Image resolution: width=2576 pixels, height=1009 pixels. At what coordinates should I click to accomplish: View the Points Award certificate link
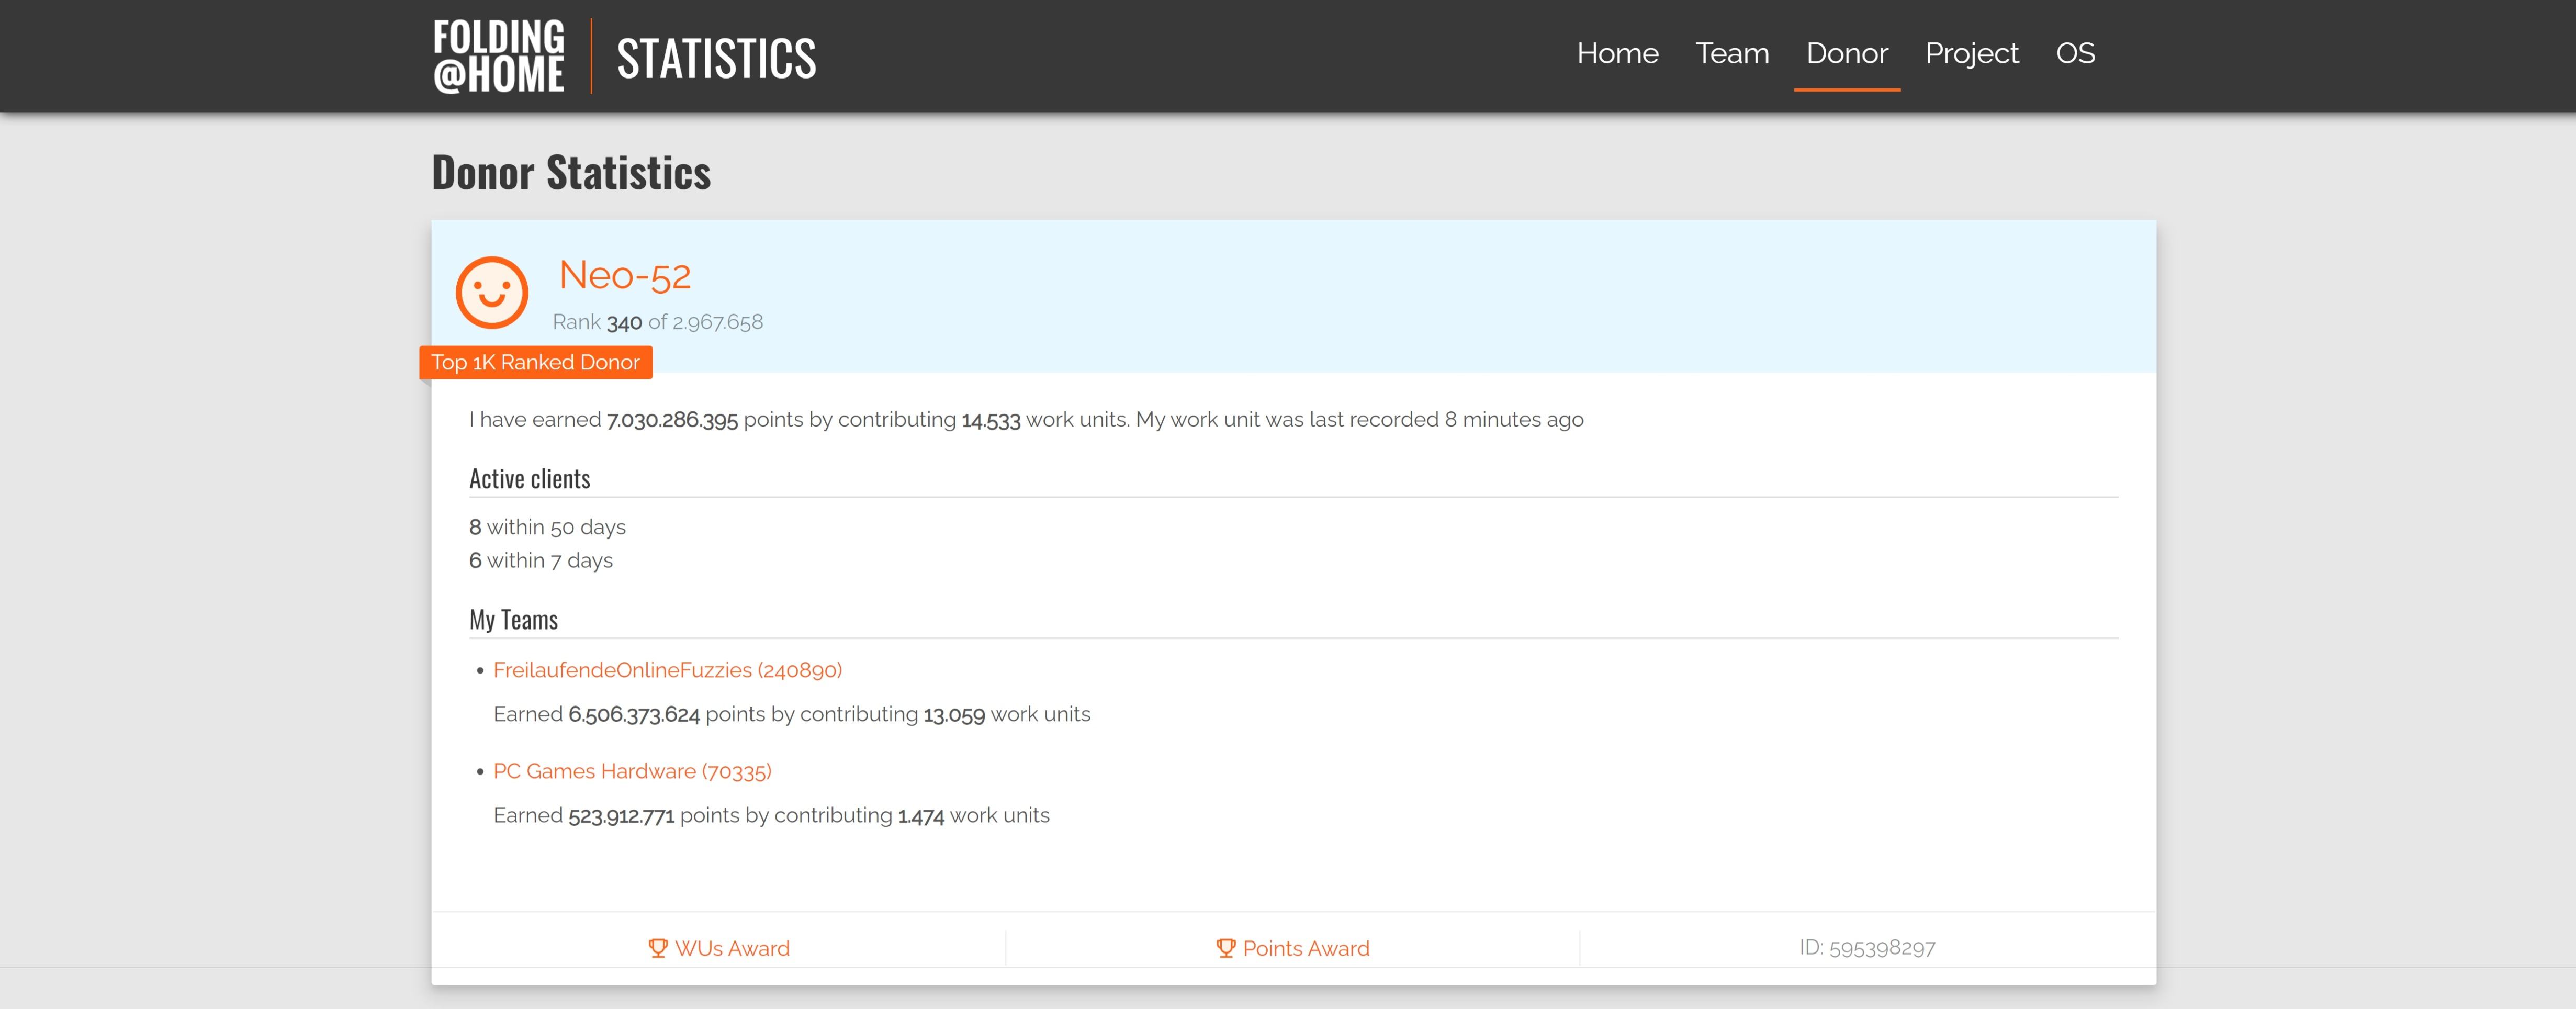pyautogui.click(x=1305, y=948)
